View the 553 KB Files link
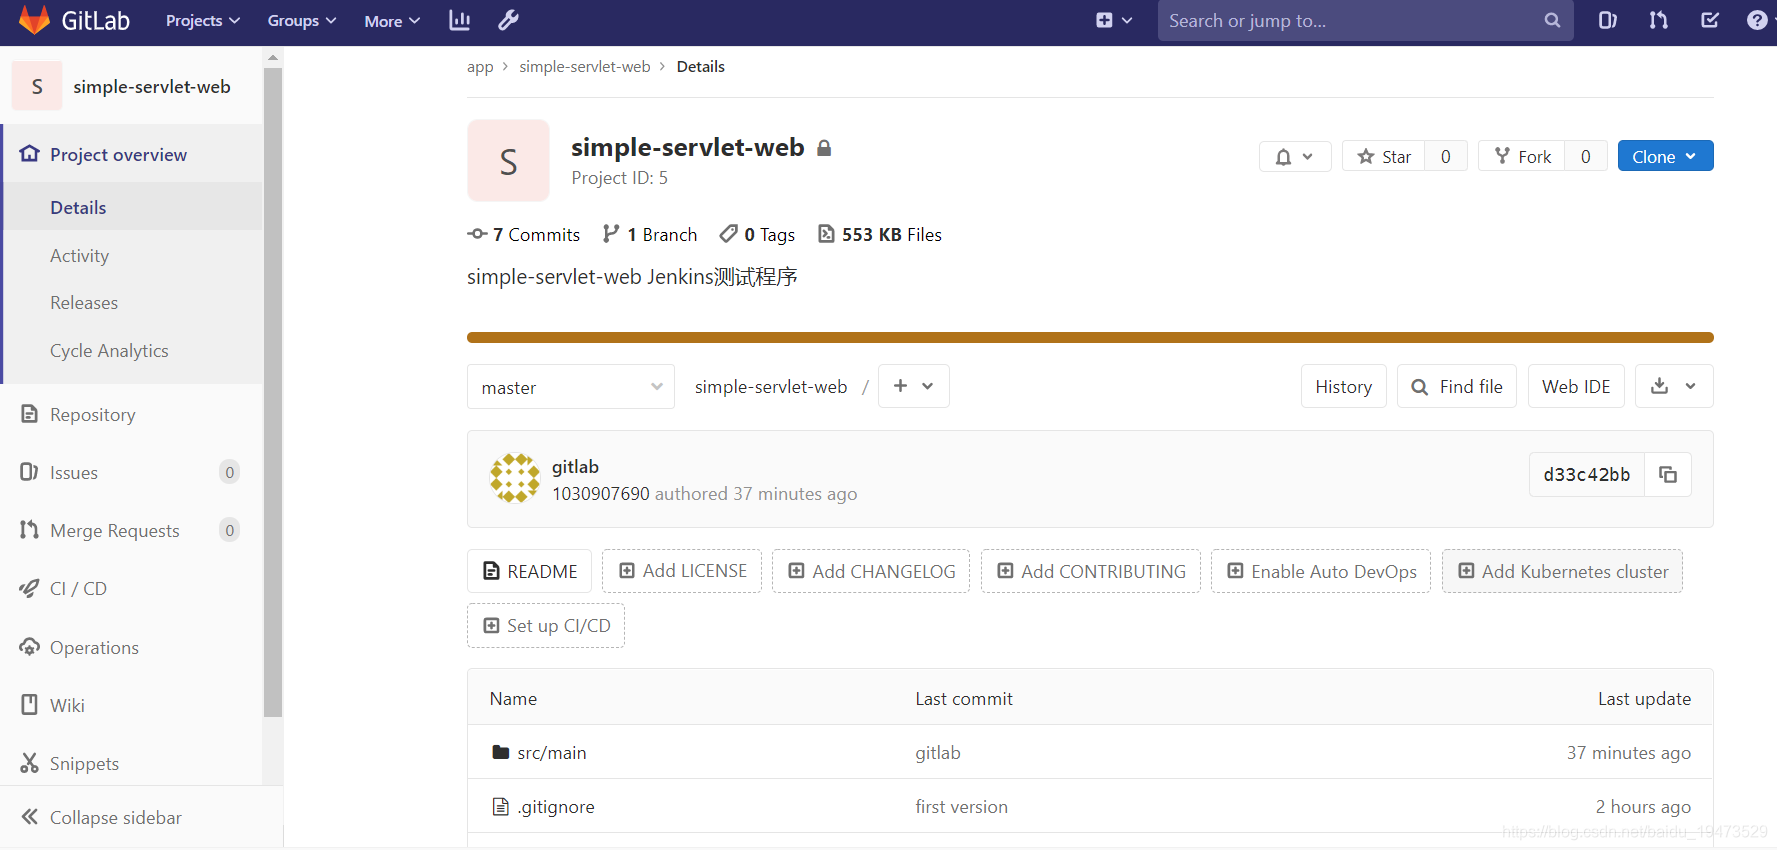Viewport: 1777px width, 850px height. 880,234
